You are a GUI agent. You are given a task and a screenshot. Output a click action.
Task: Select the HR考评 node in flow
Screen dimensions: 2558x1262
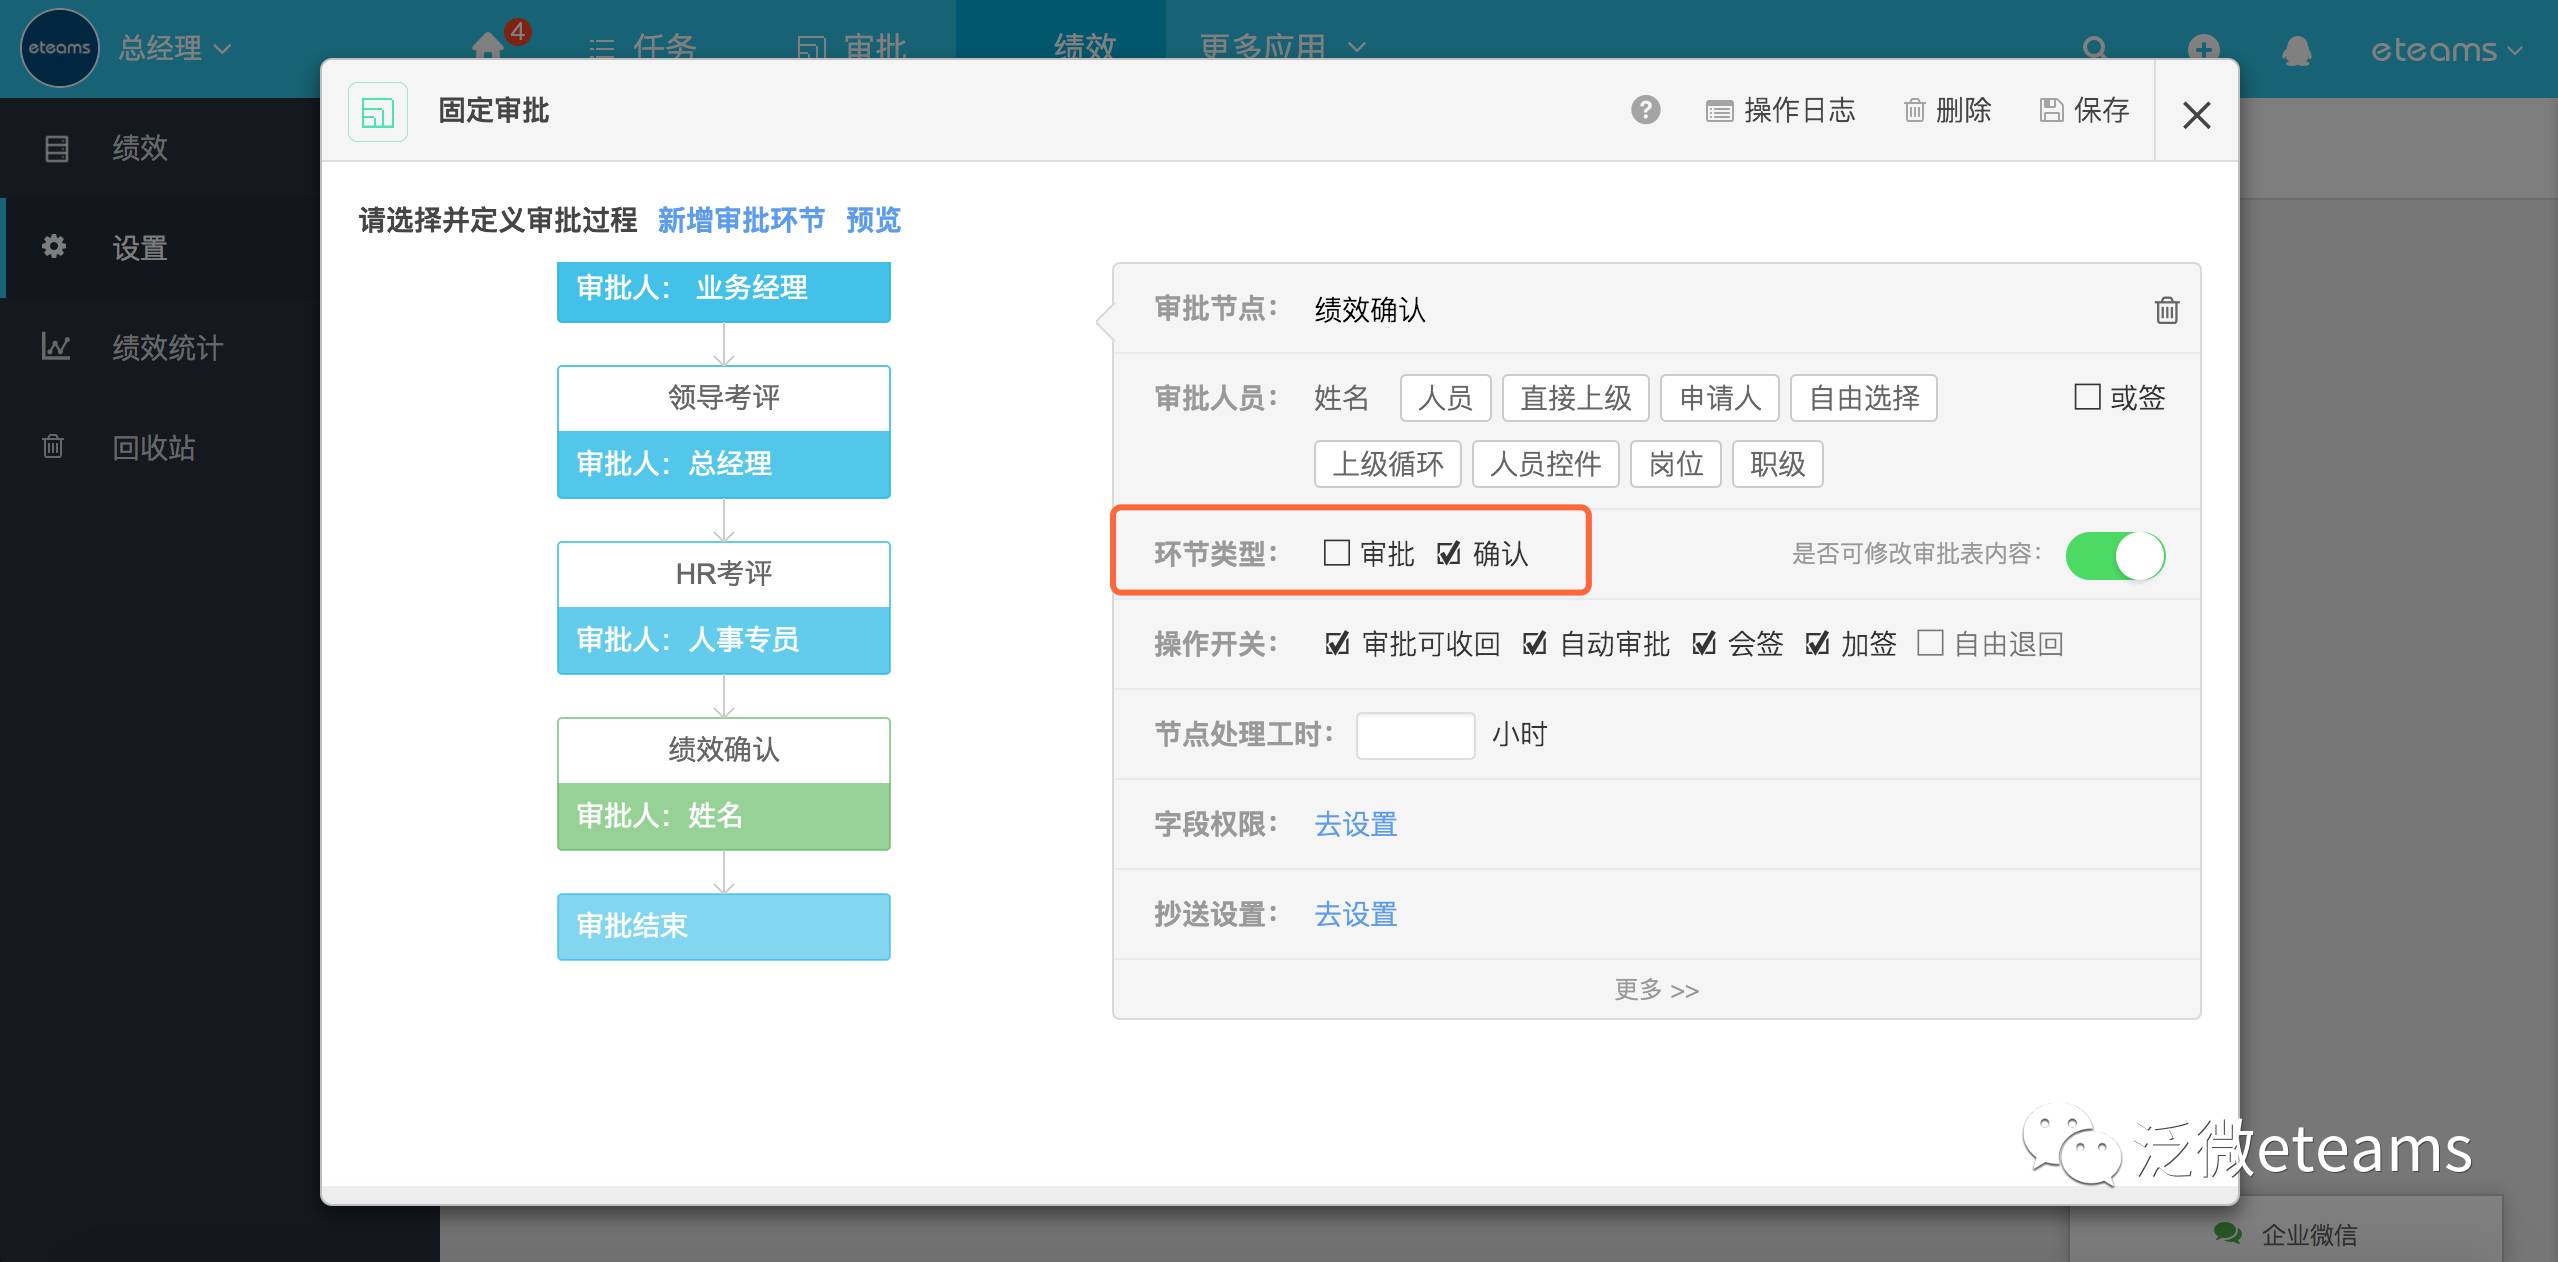723,574
